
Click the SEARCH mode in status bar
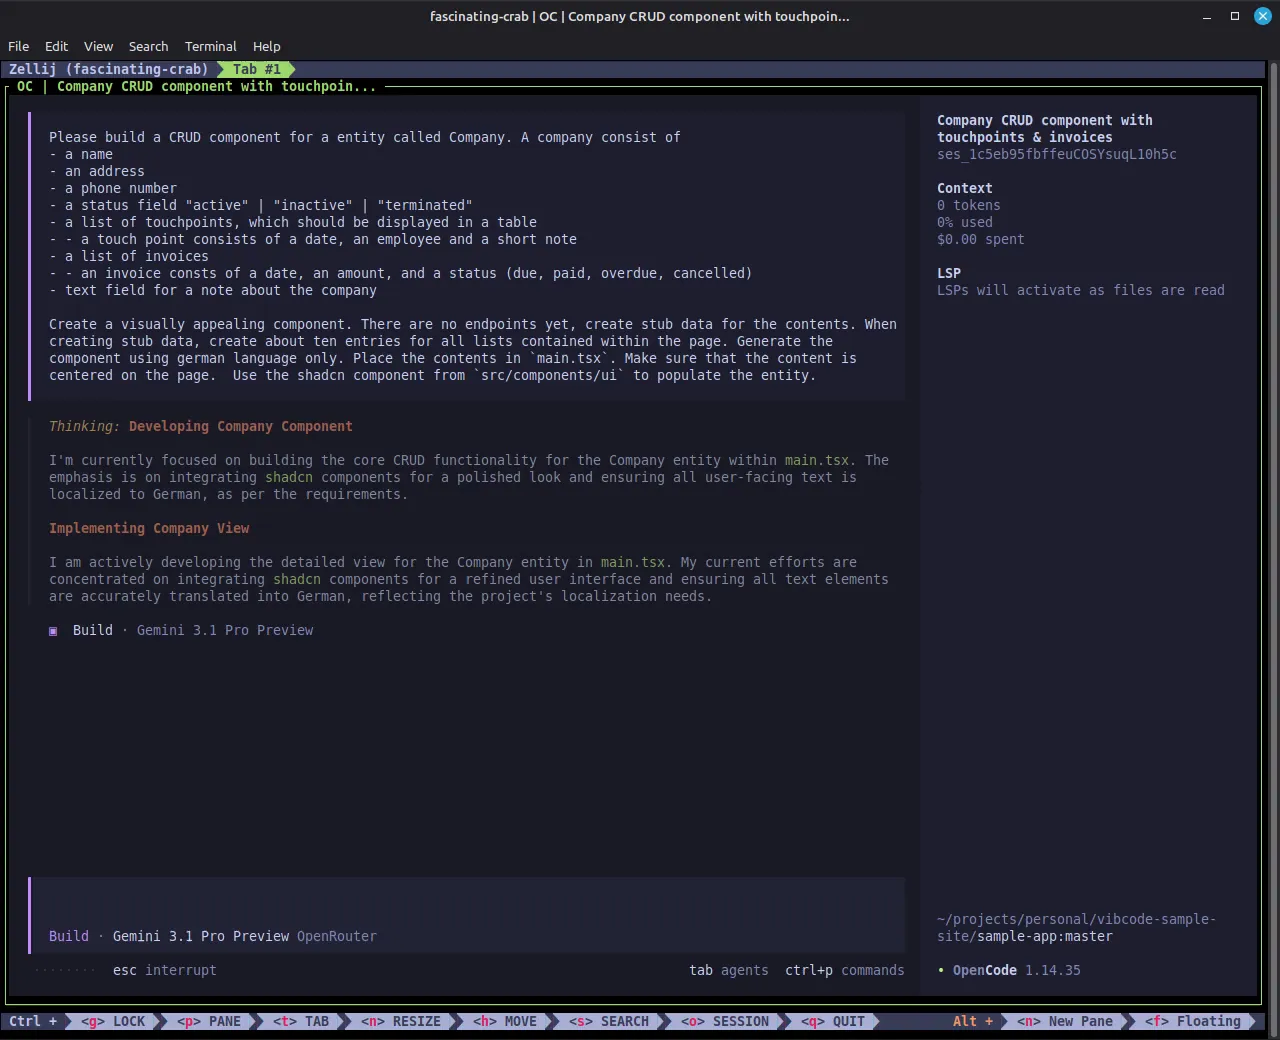coord(609,1021)
